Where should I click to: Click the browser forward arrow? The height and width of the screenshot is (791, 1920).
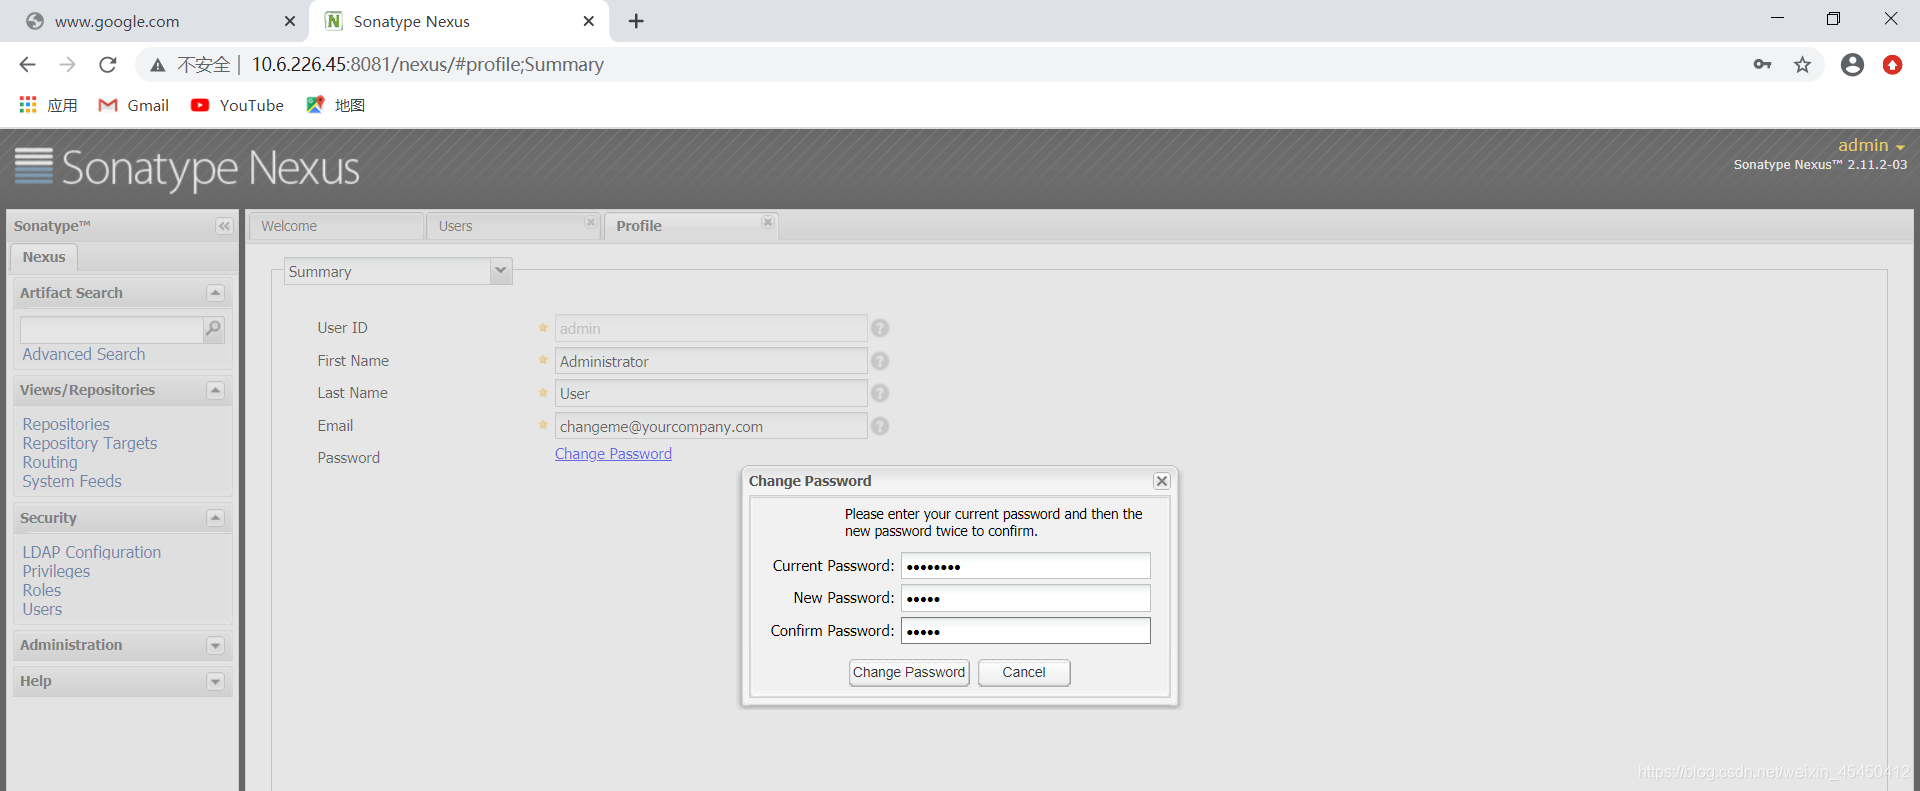(x=68, y=65)
